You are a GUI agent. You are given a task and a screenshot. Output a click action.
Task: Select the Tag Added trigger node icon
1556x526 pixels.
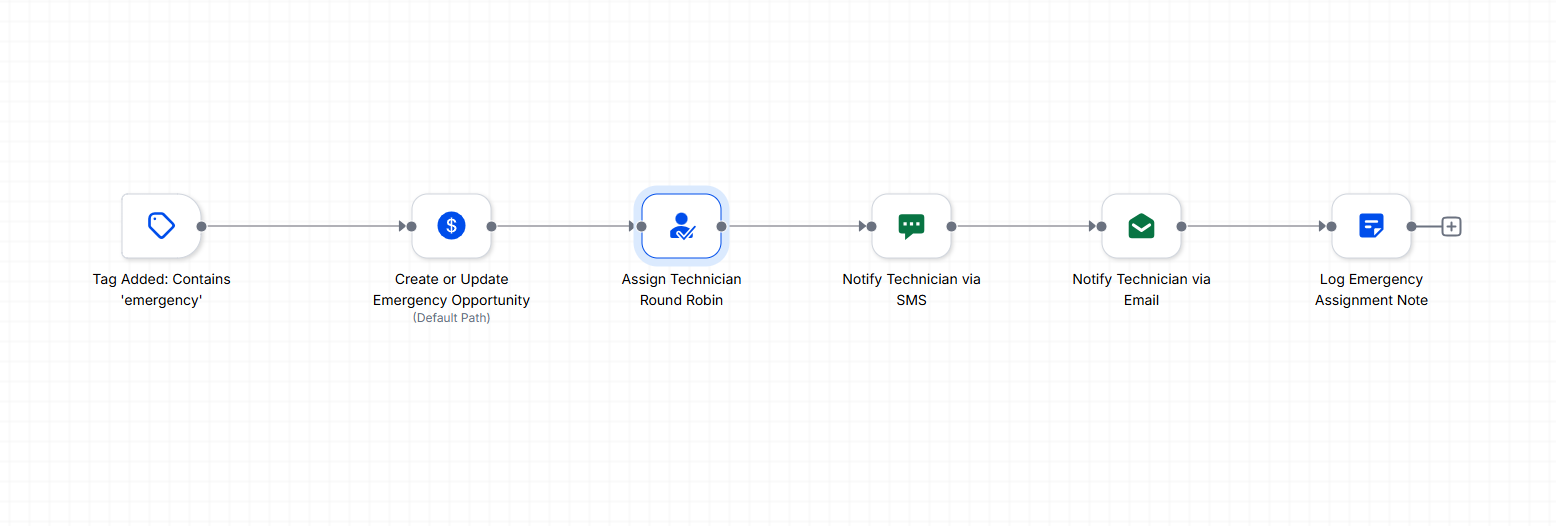[x=161, y=226]
